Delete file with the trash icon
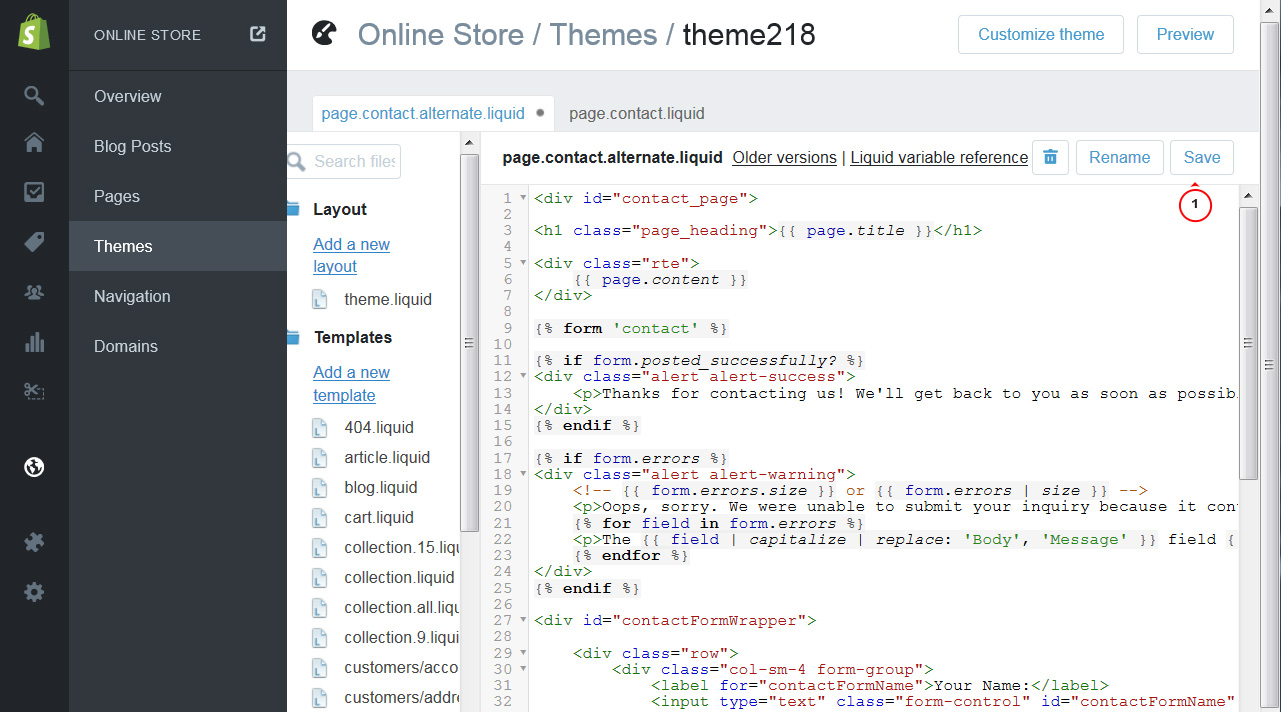The image size is (1281, 712). (1050, 157)
